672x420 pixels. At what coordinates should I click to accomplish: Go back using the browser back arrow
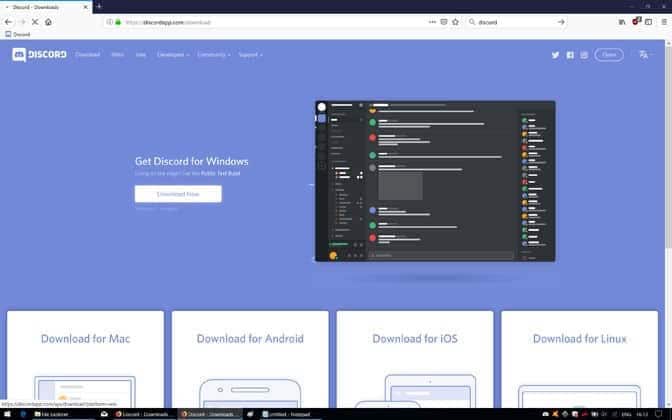click(9, 22)
